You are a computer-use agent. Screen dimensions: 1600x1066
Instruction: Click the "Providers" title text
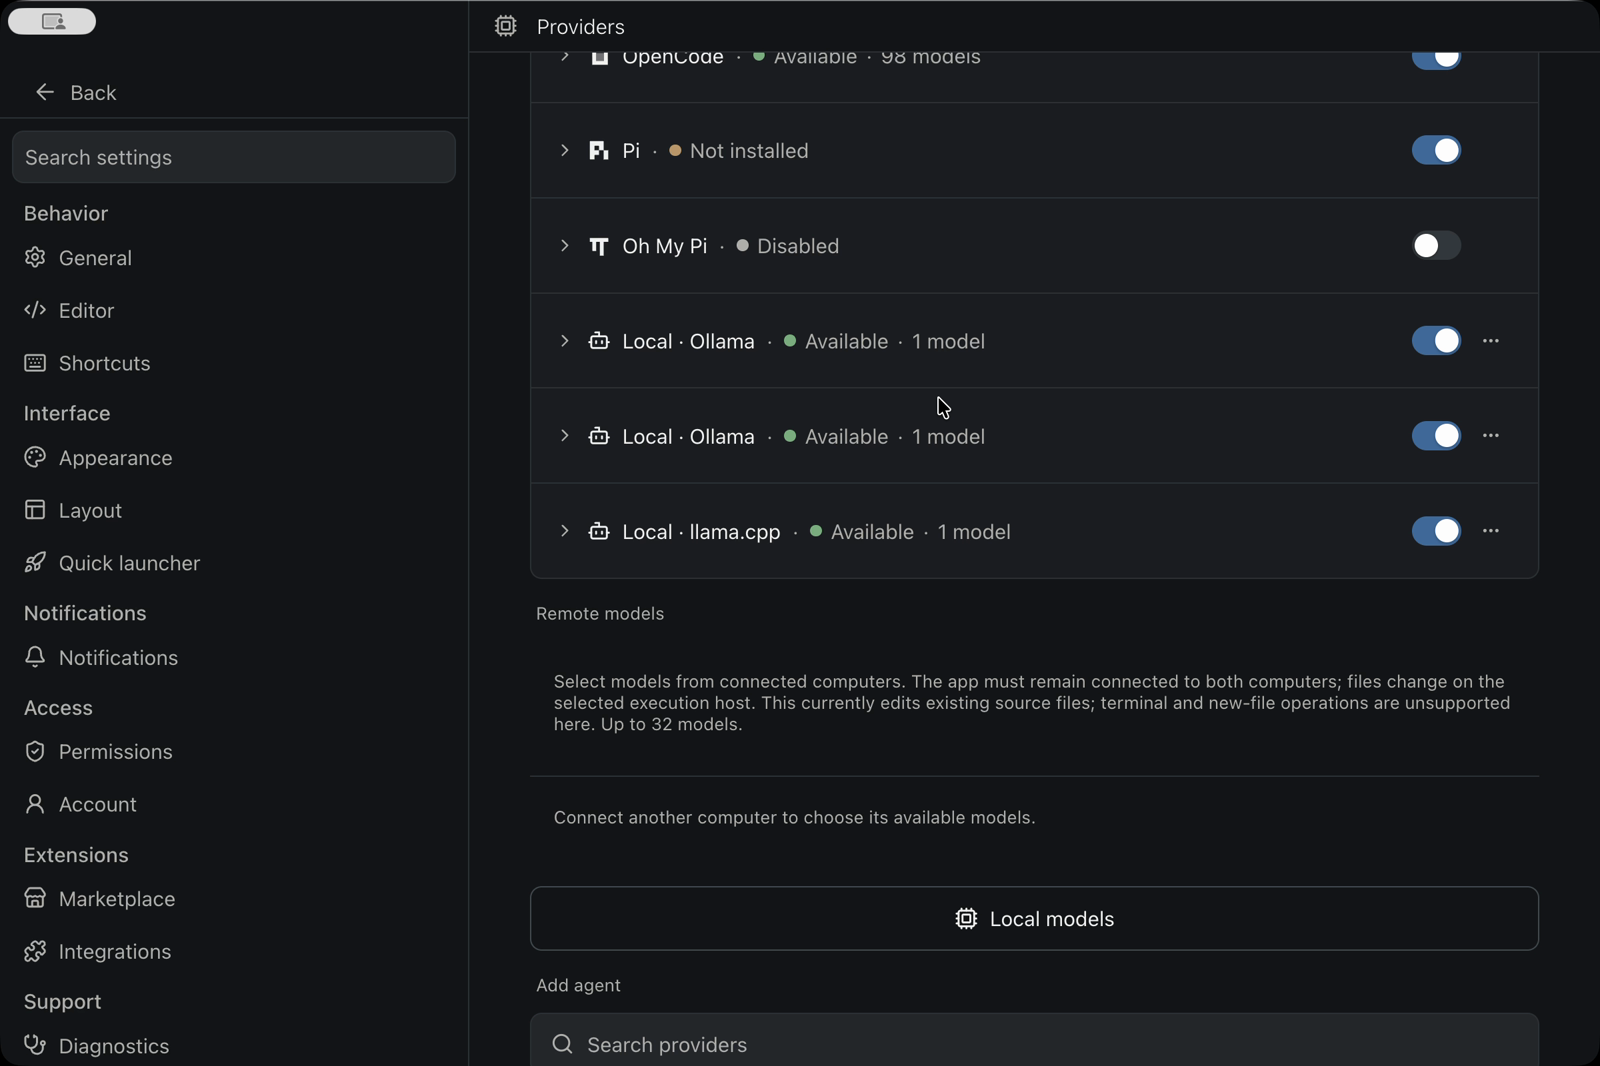pos(580,27)
